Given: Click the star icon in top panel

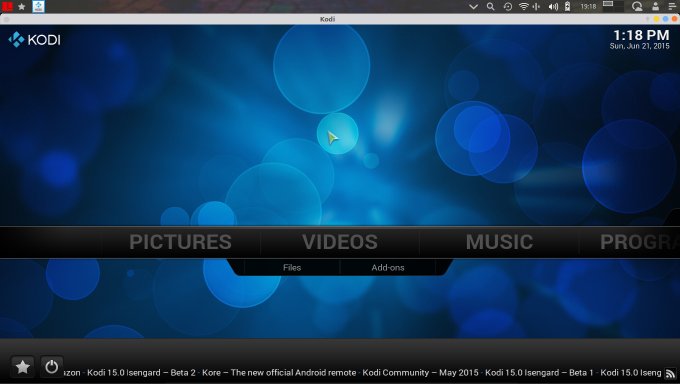Looking at the screenshot, I should tap(22, 7).
